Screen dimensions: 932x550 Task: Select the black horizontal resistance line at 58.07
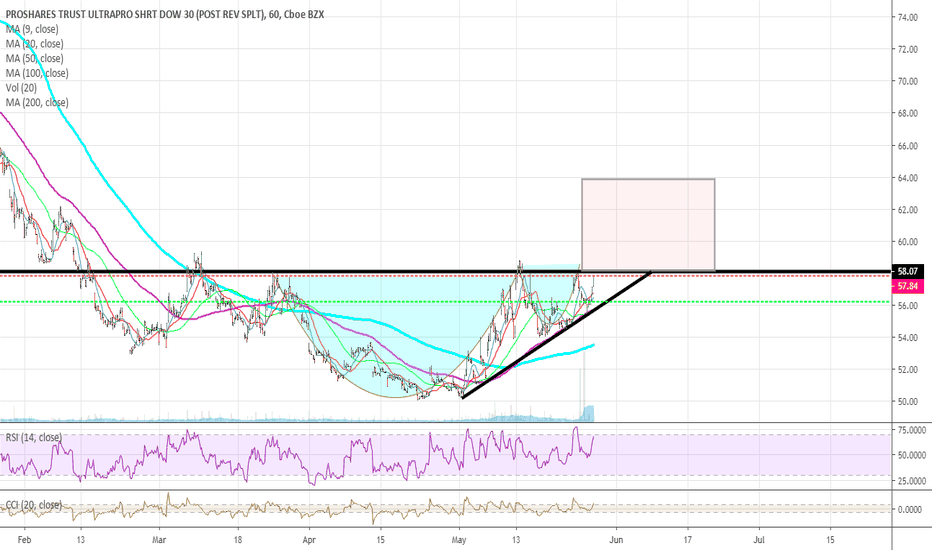point(446,272)
